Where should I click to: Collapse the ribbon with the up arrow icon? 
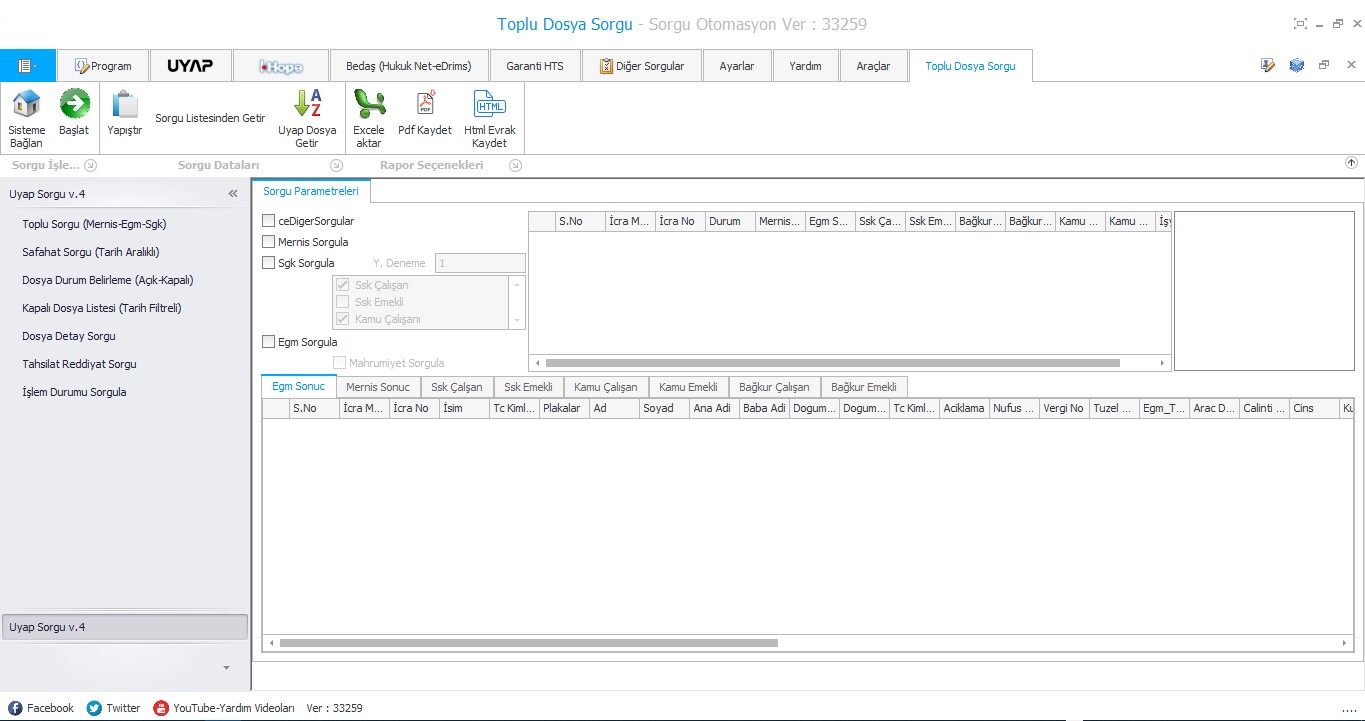pos(1351,163)
